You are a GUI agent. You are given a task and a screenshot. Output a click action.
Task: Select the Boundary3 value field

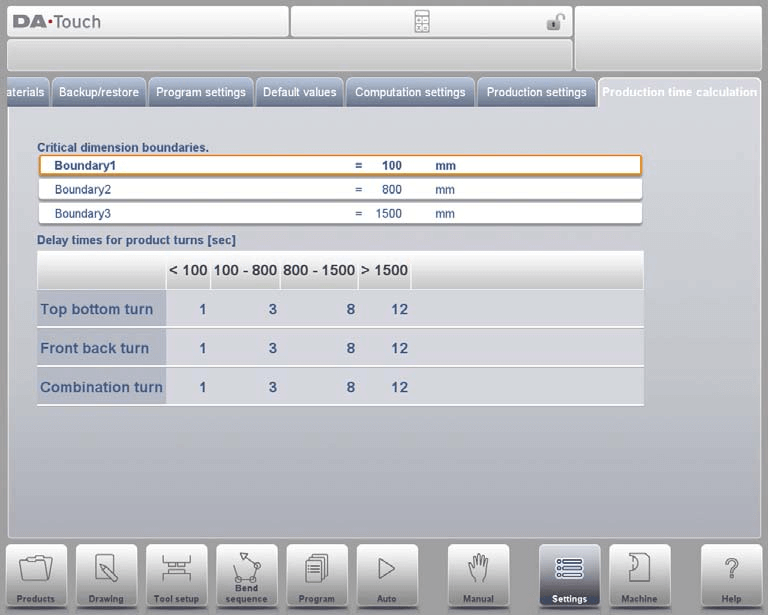tap(388, 213)
